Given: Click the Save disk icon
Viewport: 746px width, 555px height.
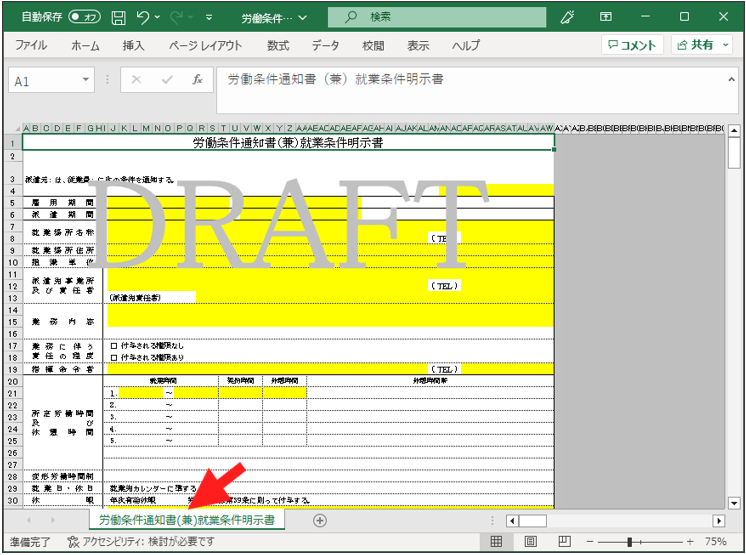Looking at the screenshot, I should (118, 18).
